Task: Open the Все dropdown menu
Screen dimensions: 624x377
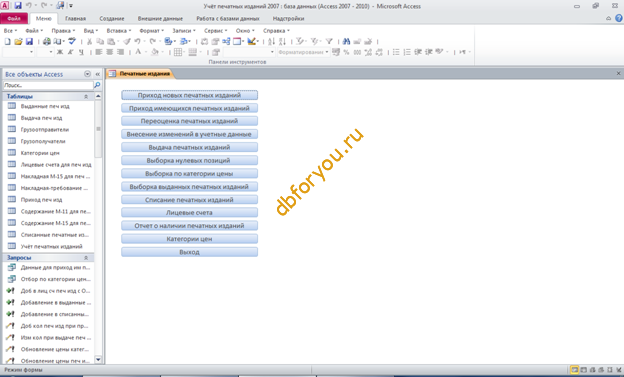Action: (x=10, y=31)
